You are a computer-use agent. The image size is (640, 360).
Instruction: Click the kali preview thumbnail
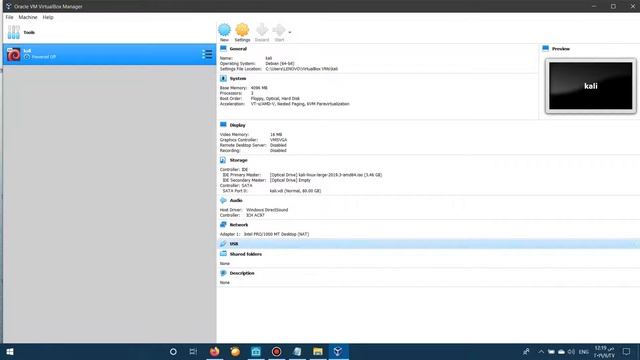coord(591,86)
